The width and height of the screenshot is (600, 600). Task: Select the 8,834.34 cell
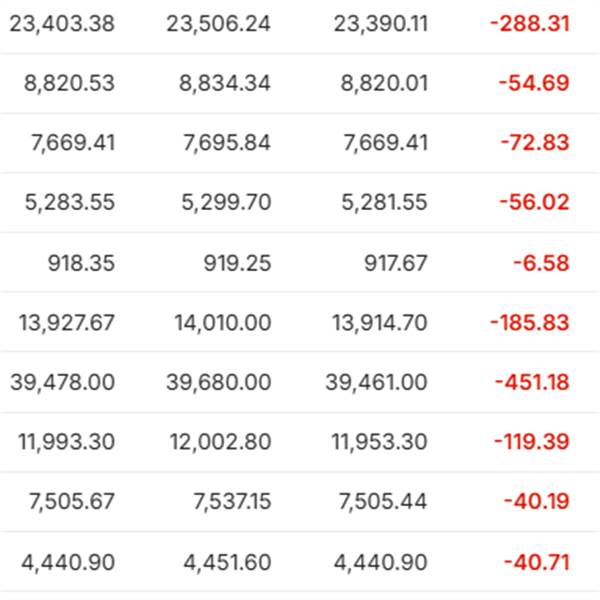tap(225, 83)
